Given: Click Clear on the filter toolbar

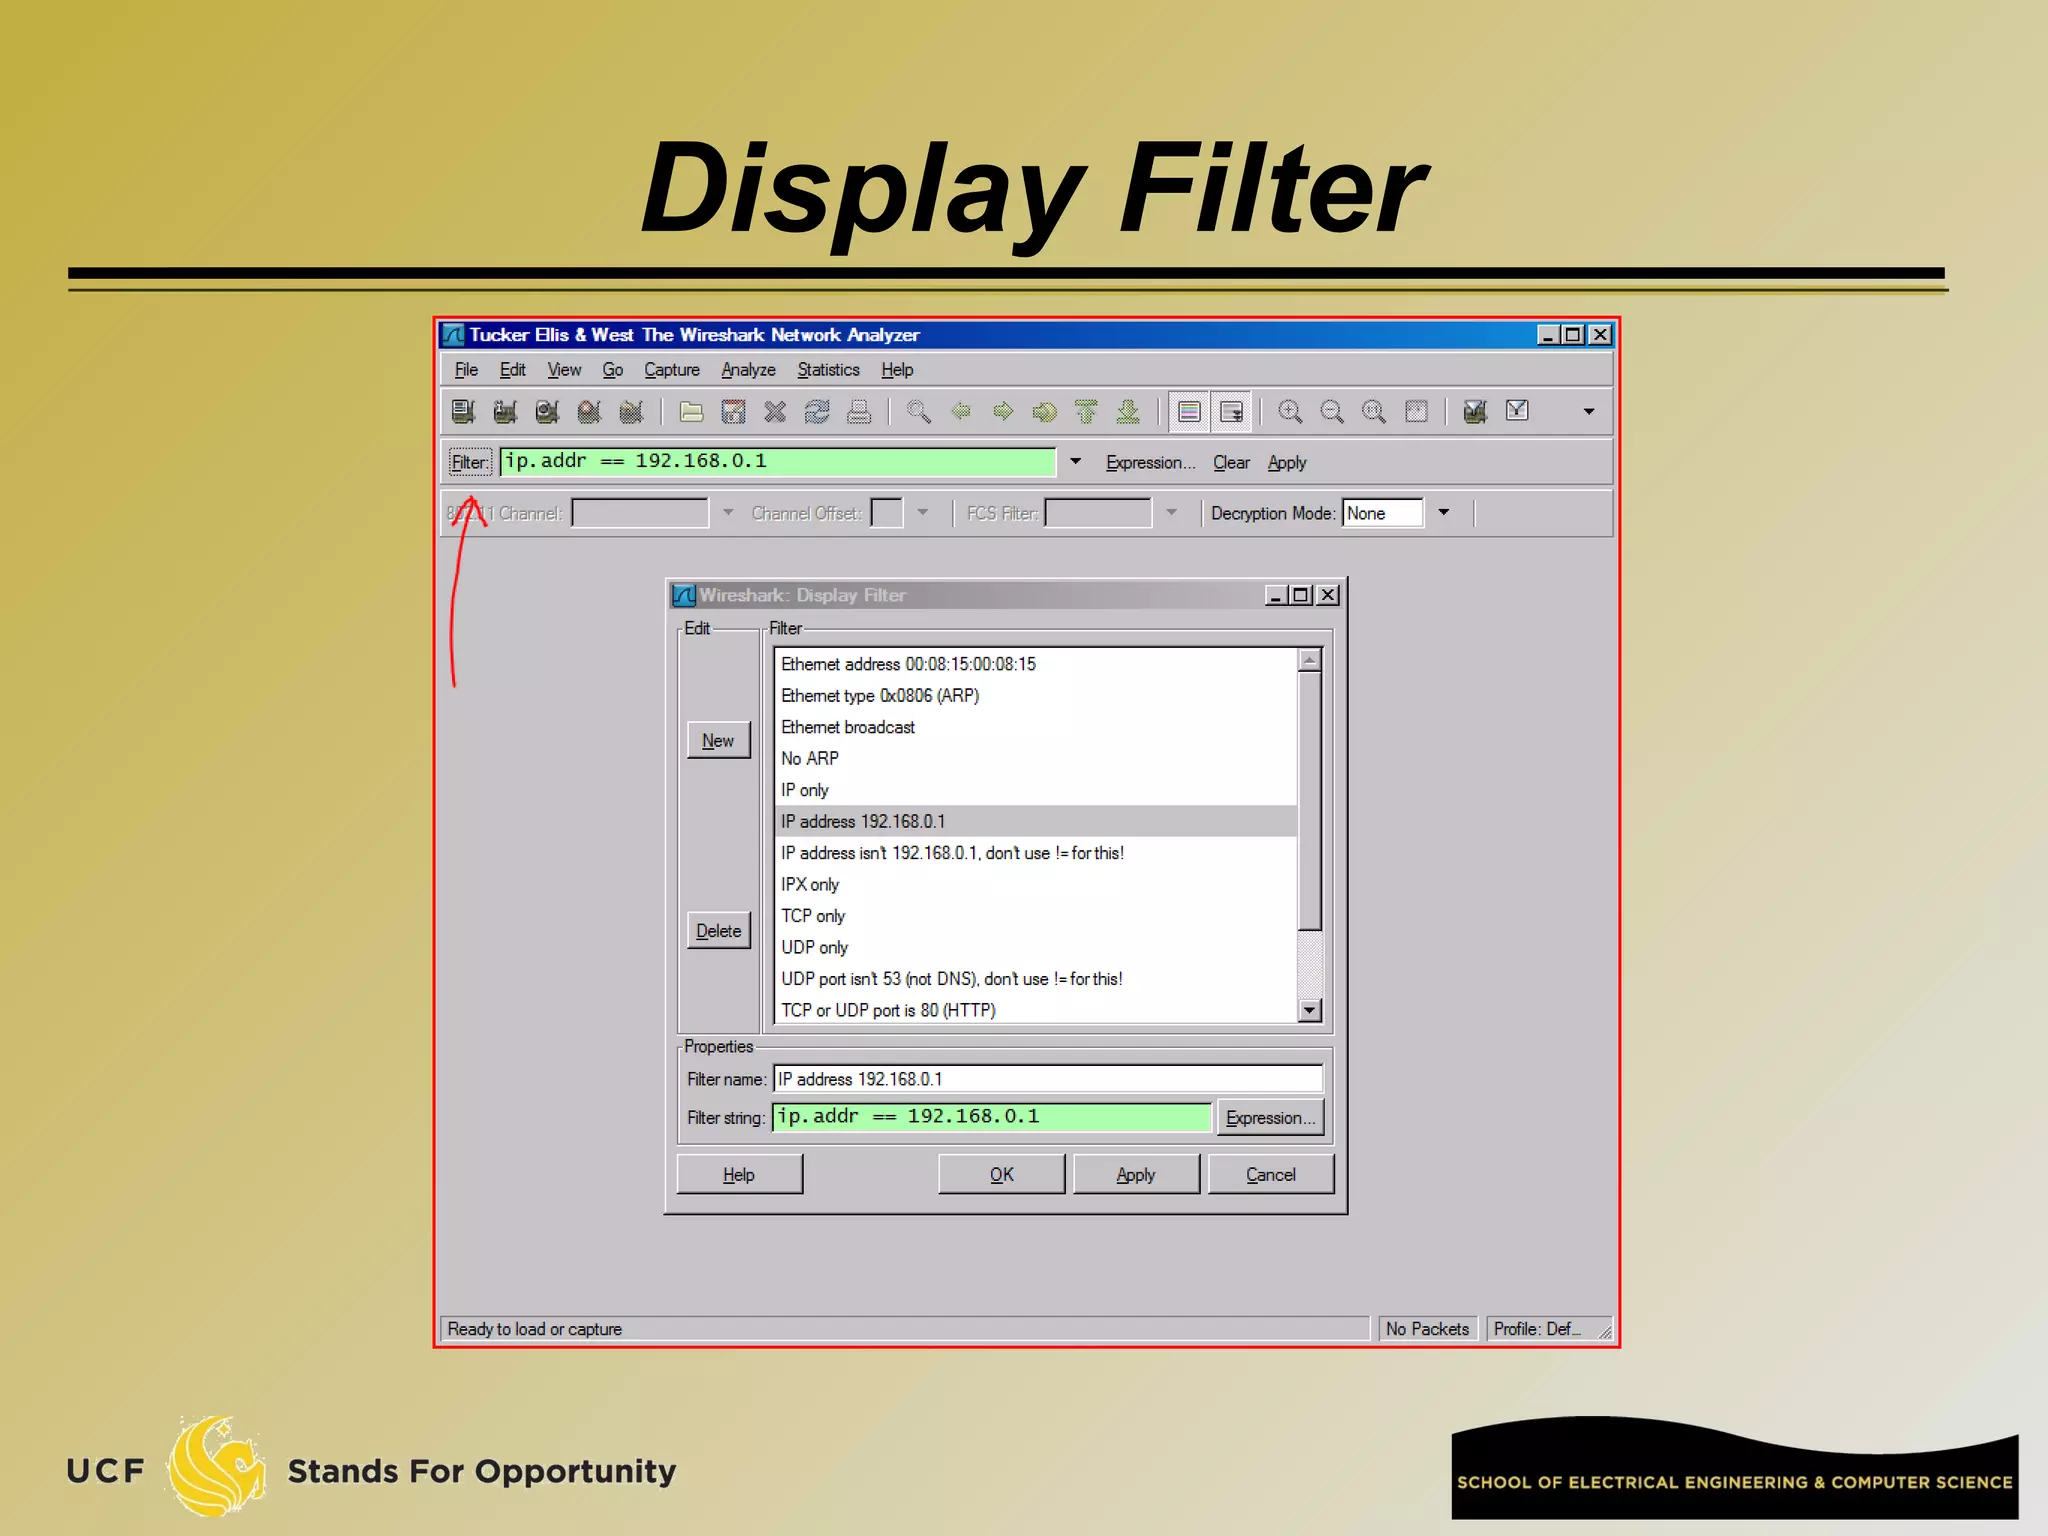Looking at the screenshot, I should click(x=1231, y=462).
